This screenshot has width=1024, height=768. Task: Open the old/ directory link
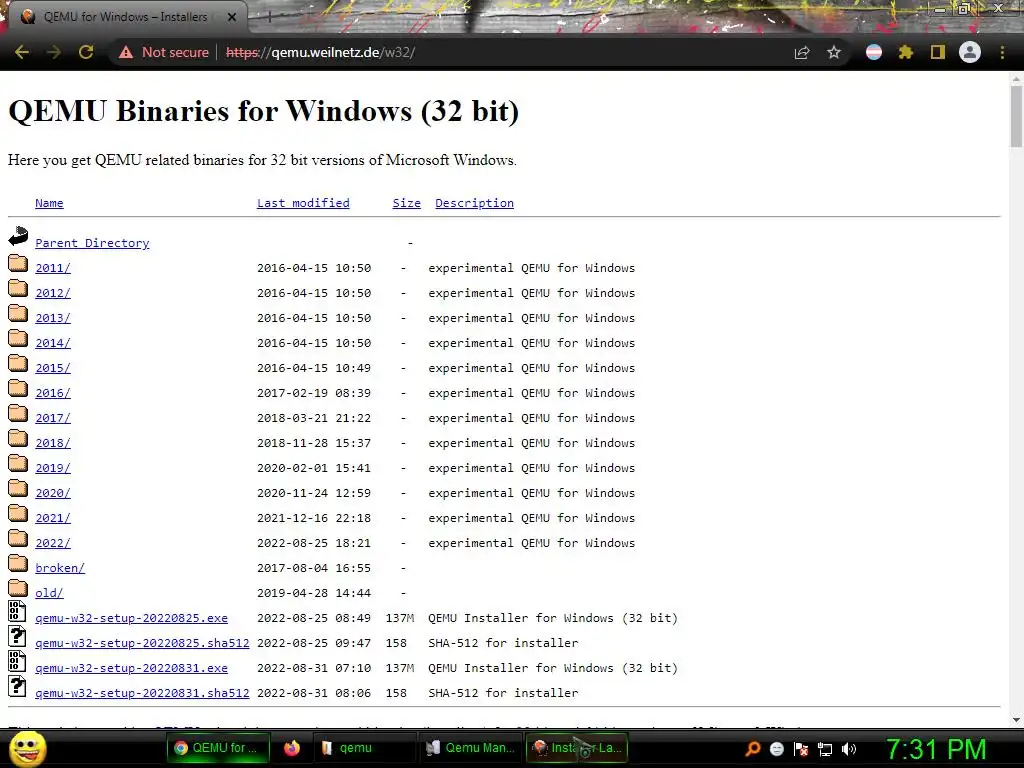[49, 593]
